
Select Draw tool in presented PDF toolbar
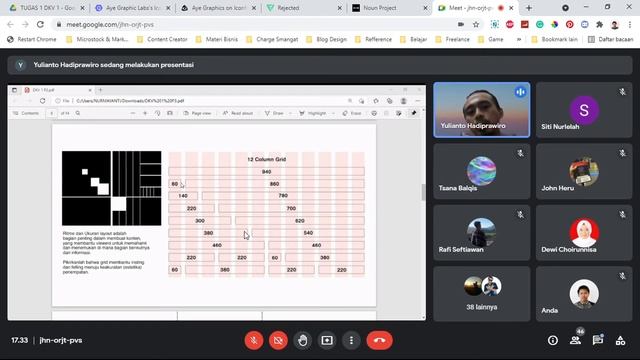click(x=274, y=113)
